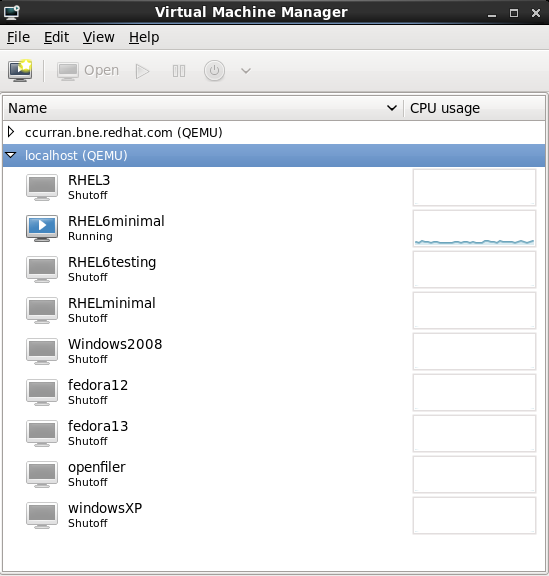Click the Running status under RHEL6minimal
549x576 pixels.
[90, 236]
